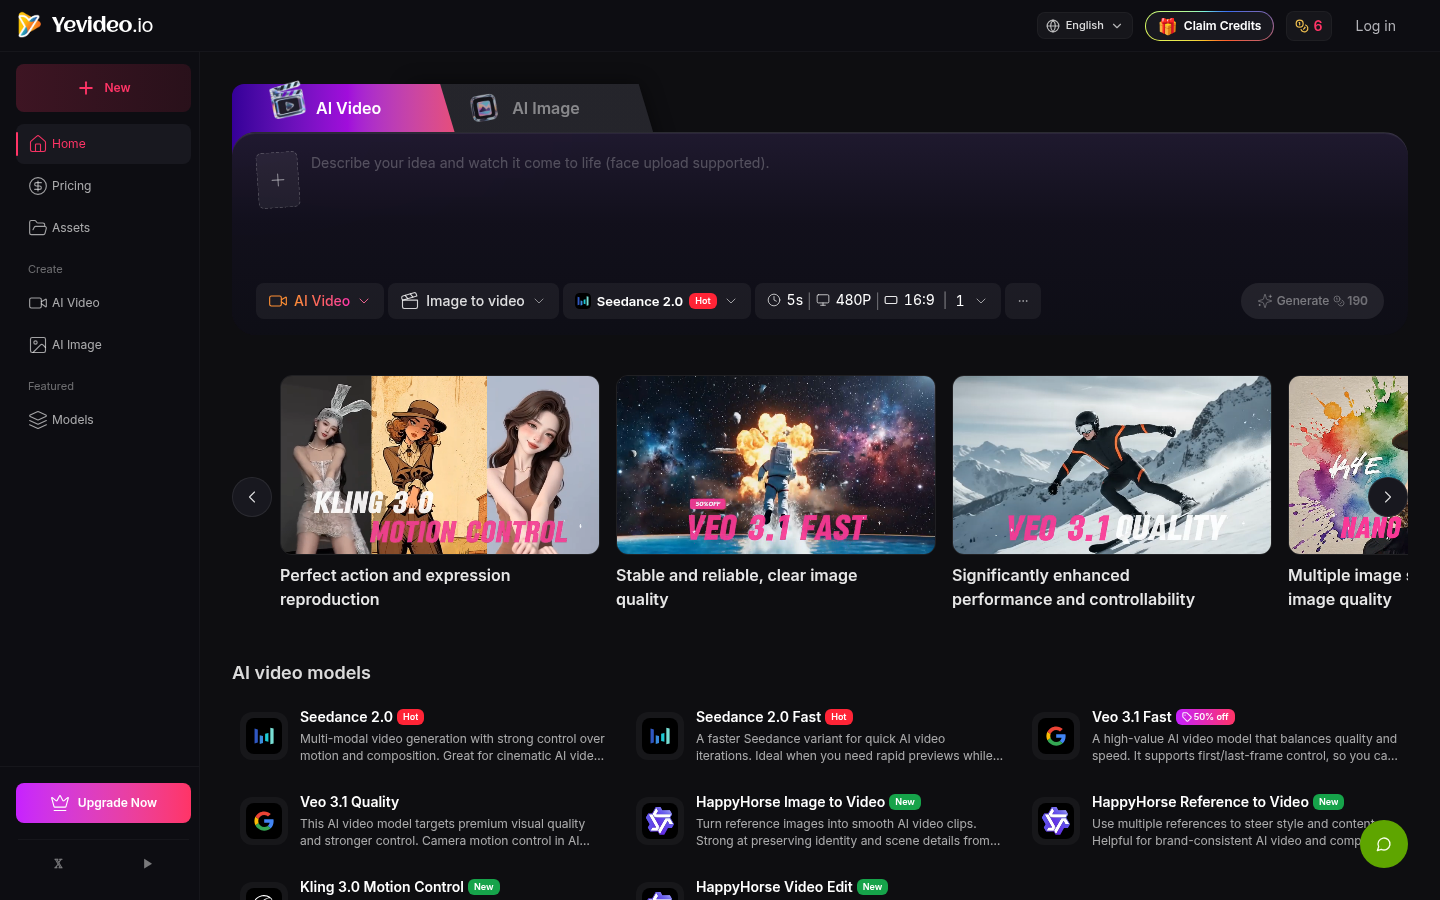
Task: Click the HappyHorse Reference to Video icon
Action: 1056,822
